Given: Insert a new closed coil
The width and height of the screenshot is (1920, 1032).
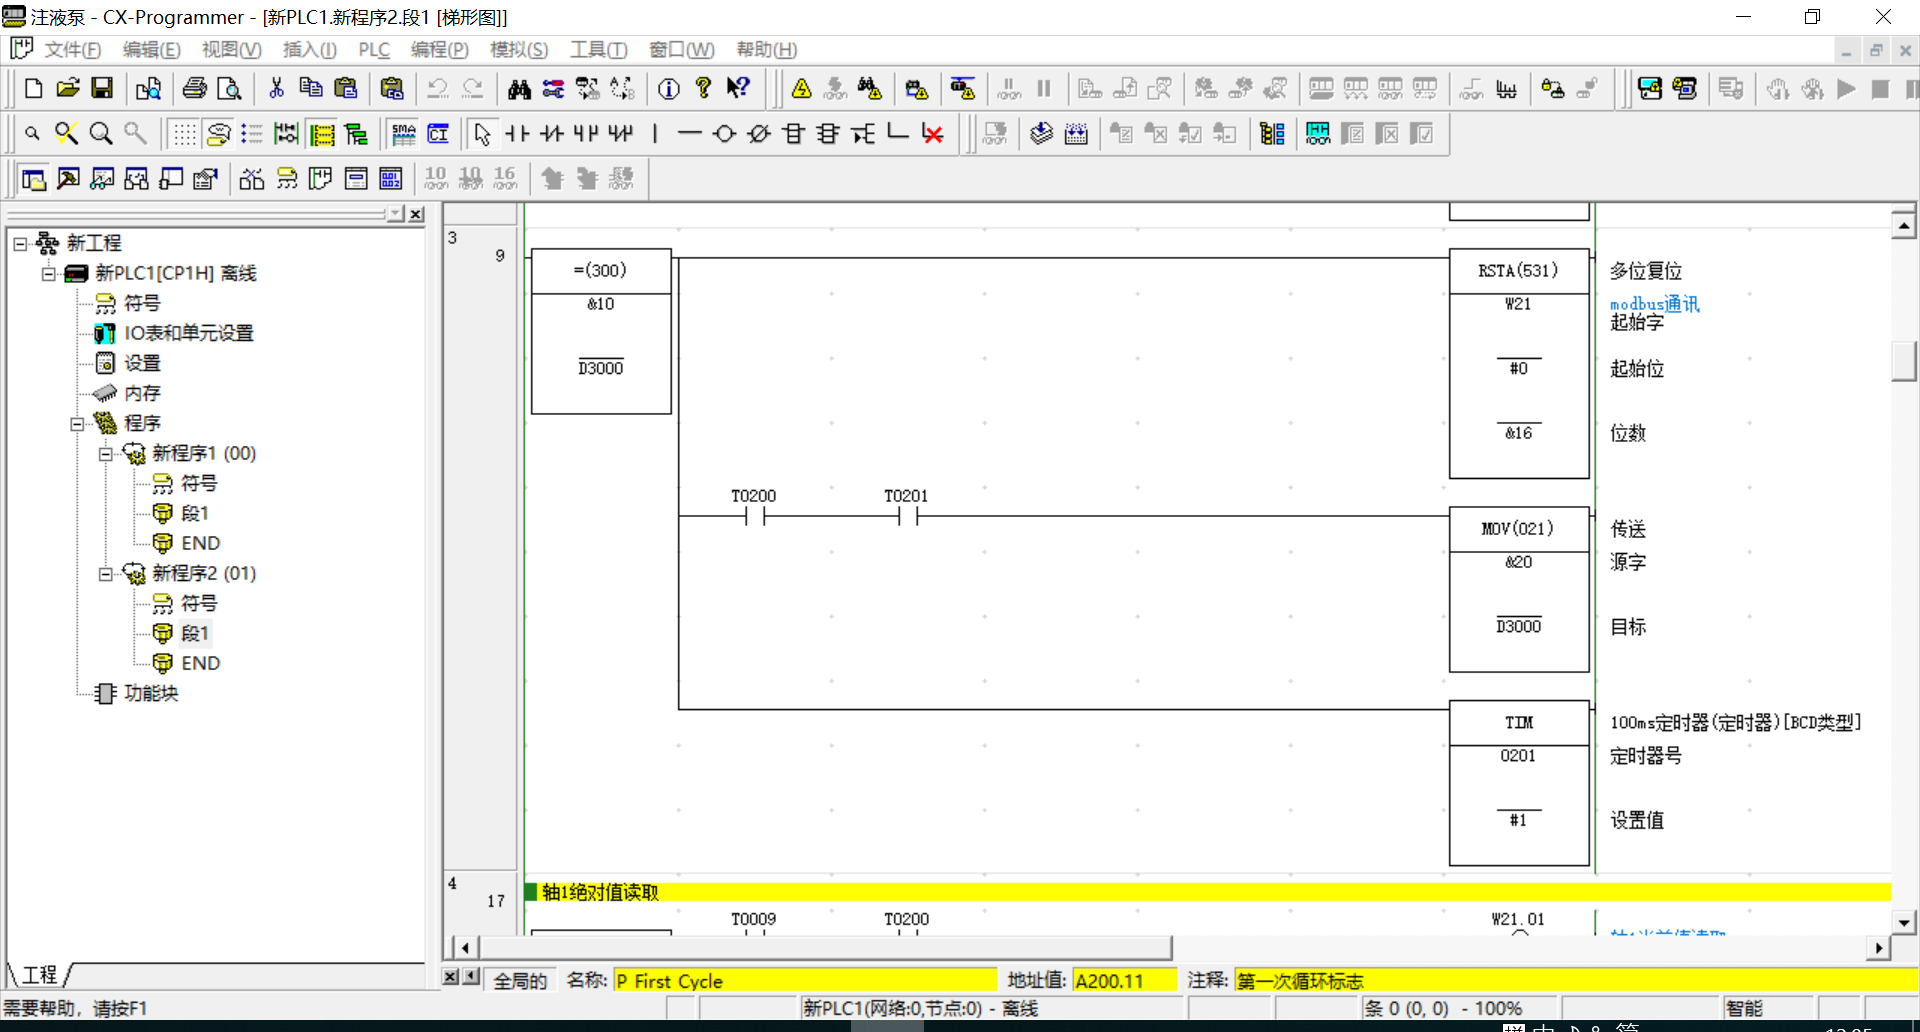Looking at the screenshot, I should [x=759, y=134].
